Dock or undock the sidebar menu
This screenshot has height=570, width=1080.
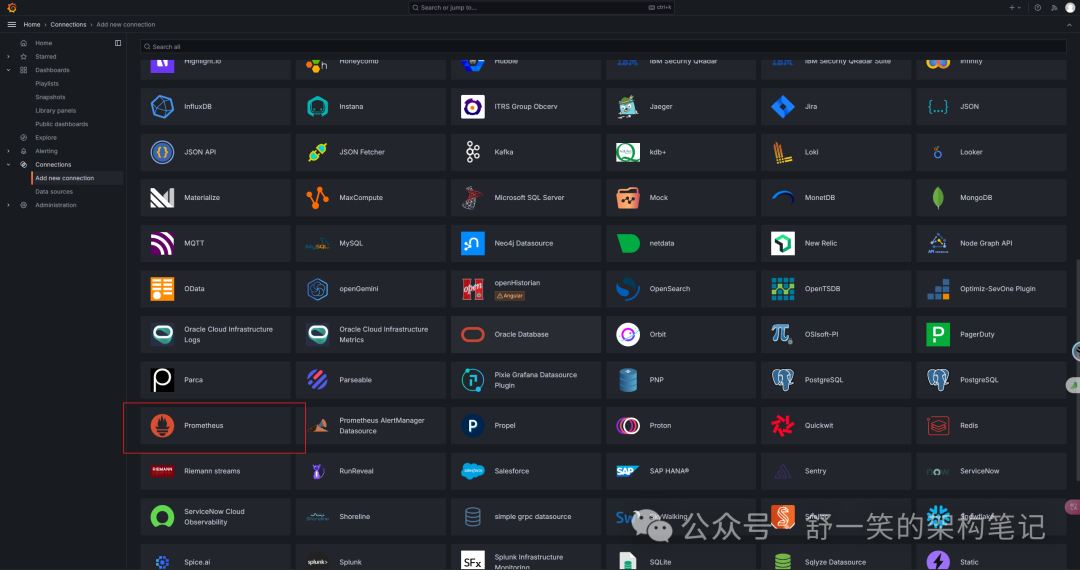[x=118, y=43]
